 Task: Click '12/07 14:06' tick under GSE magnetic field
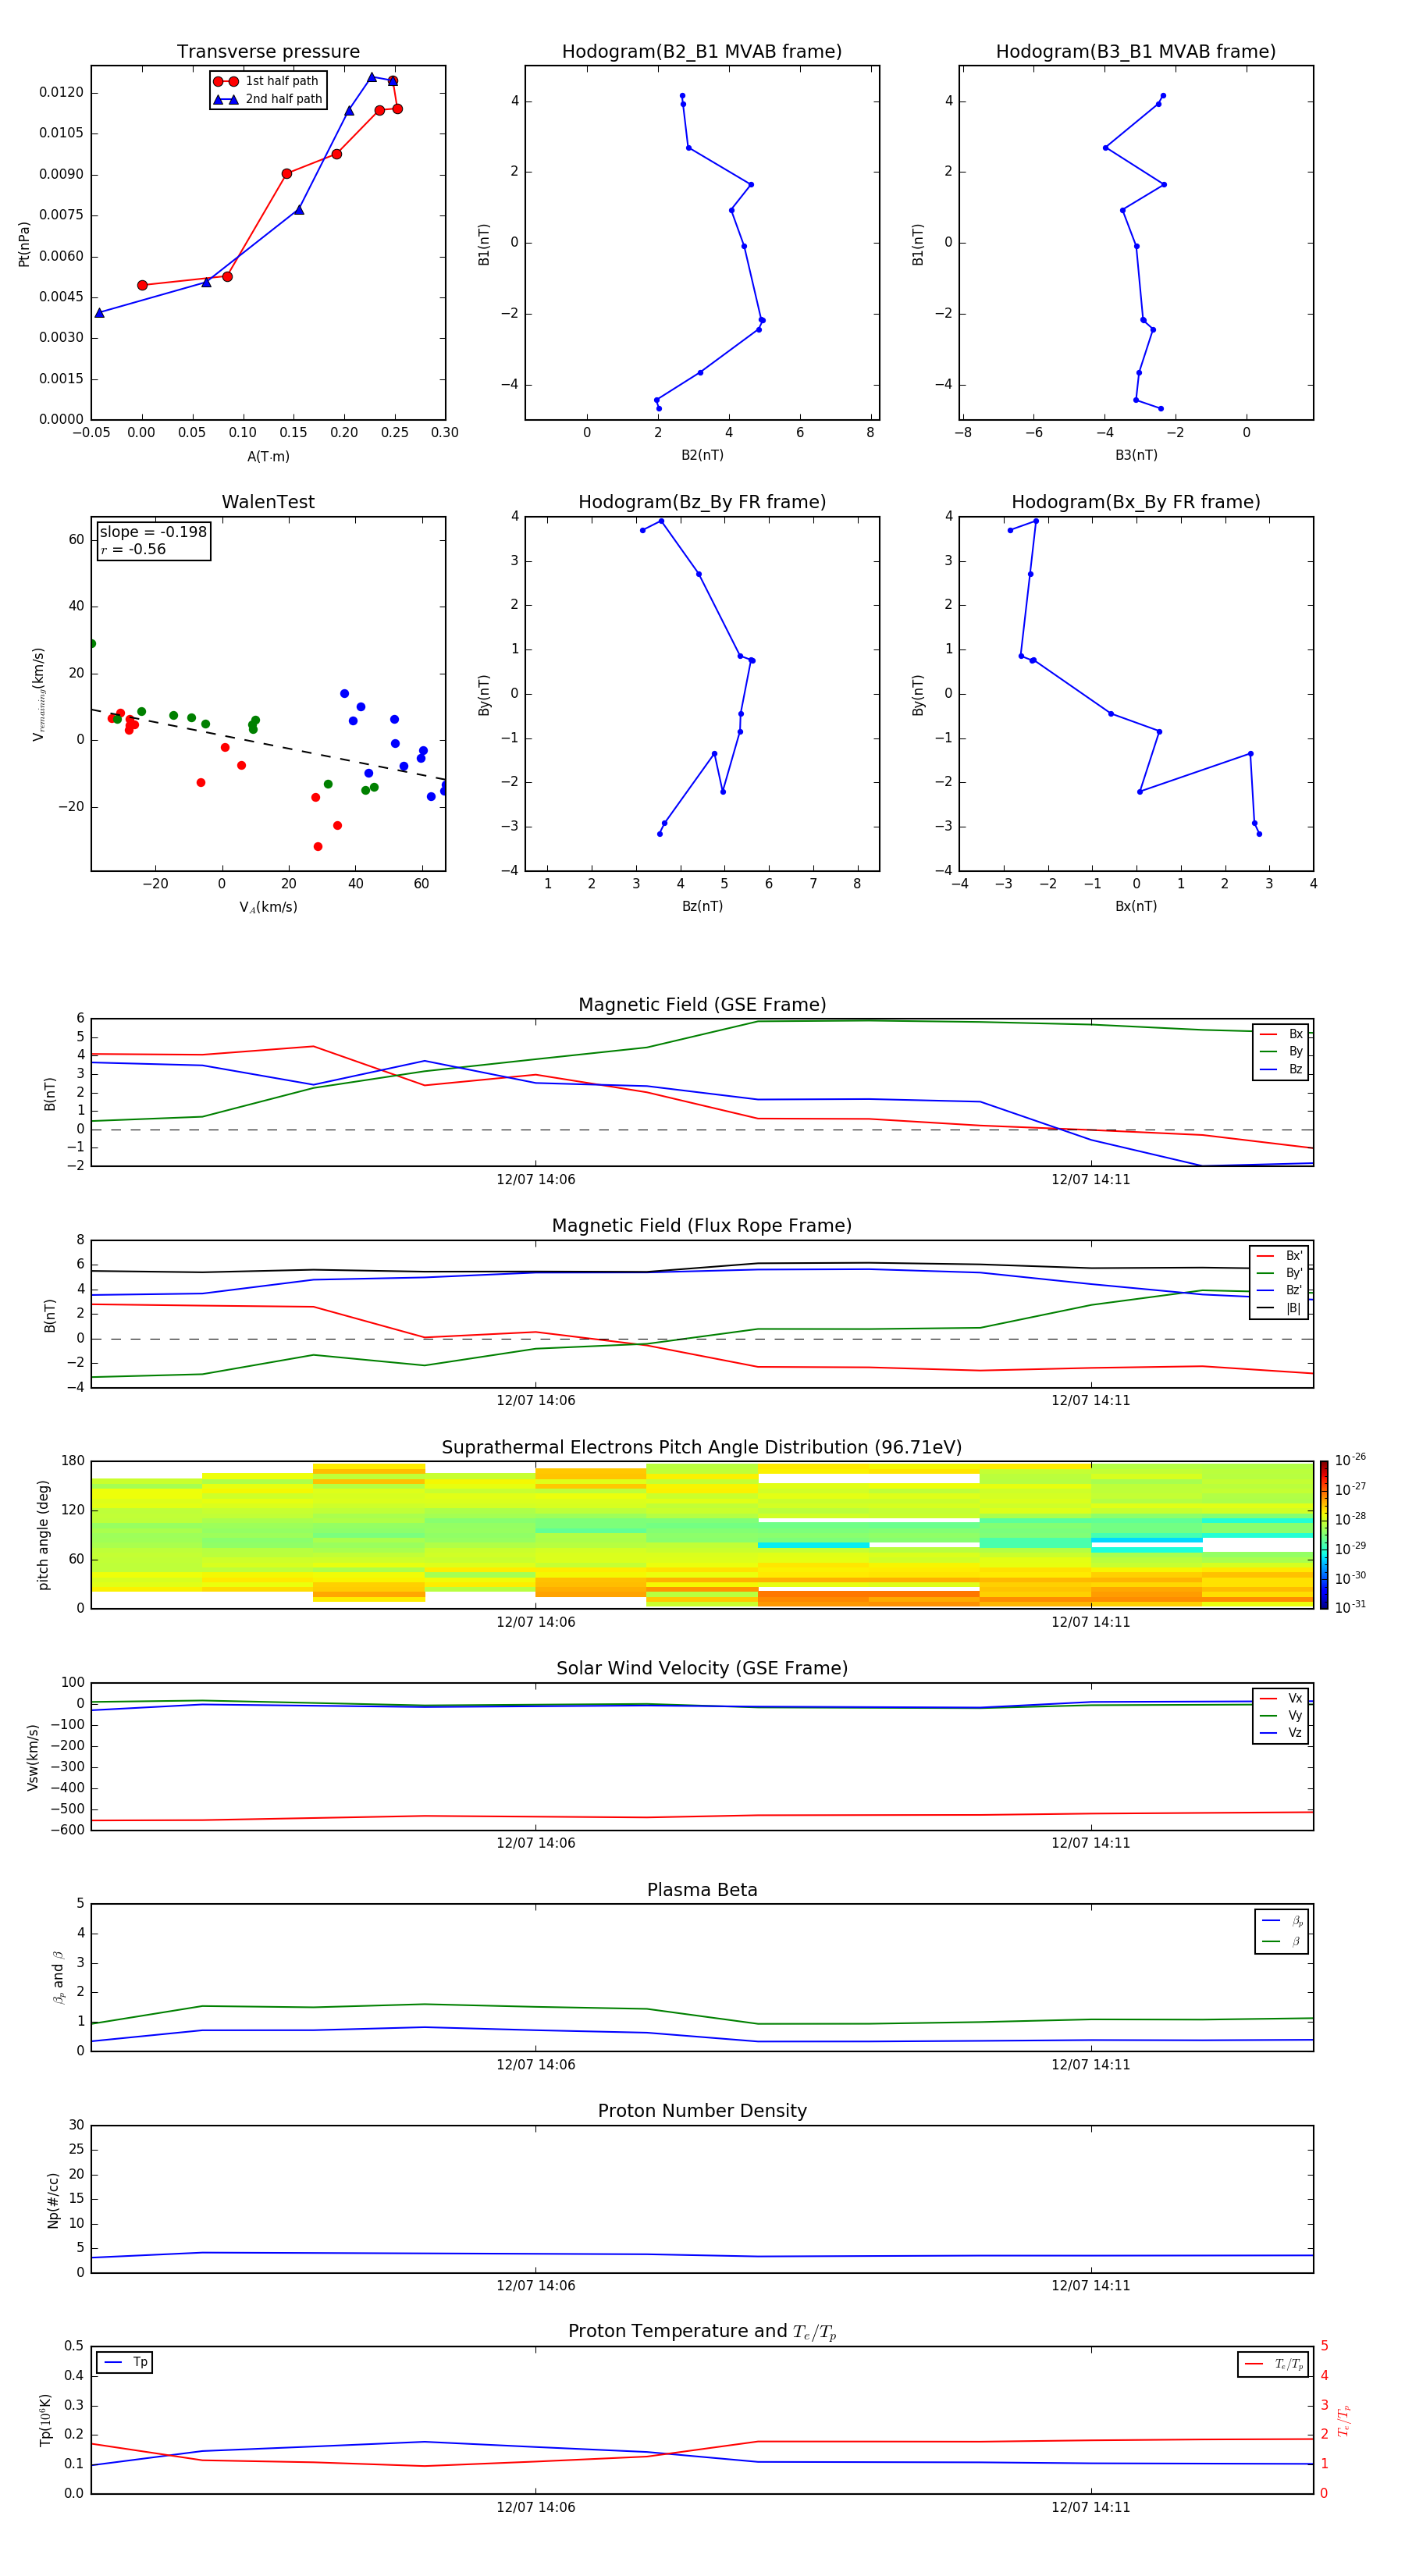536,1180
